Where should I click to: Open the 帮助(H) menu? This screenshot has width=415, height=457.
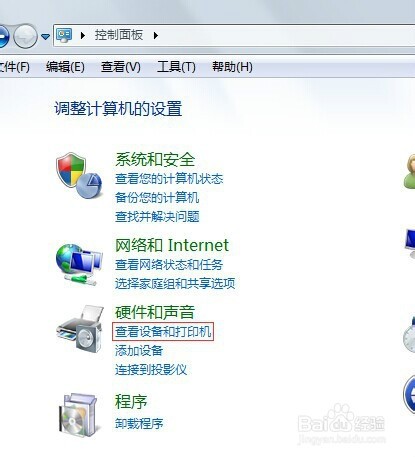coord(232,67)
